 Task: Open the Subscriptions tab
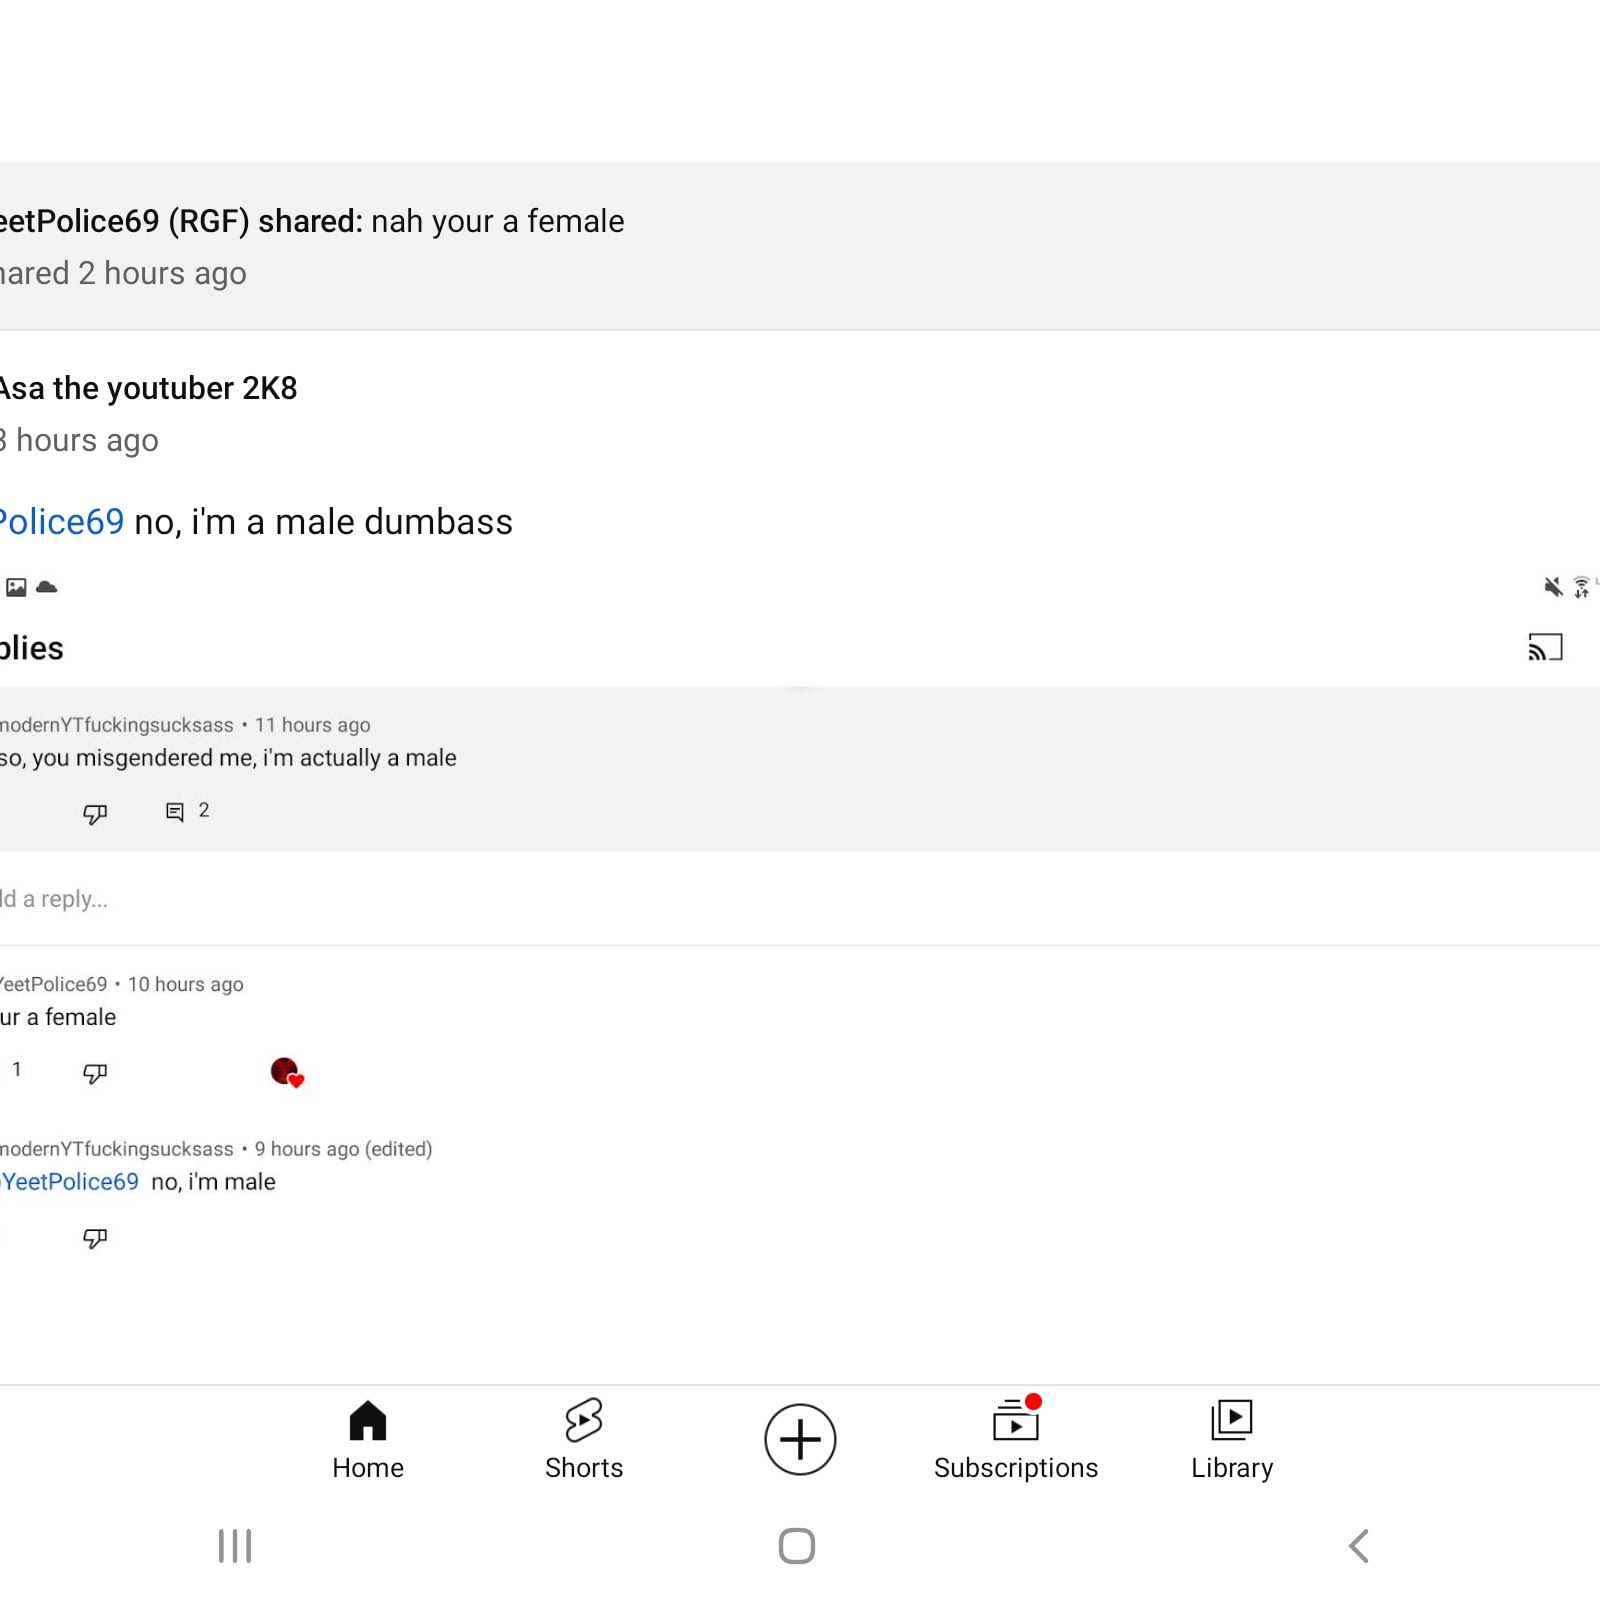(x=1015, y=1440)
